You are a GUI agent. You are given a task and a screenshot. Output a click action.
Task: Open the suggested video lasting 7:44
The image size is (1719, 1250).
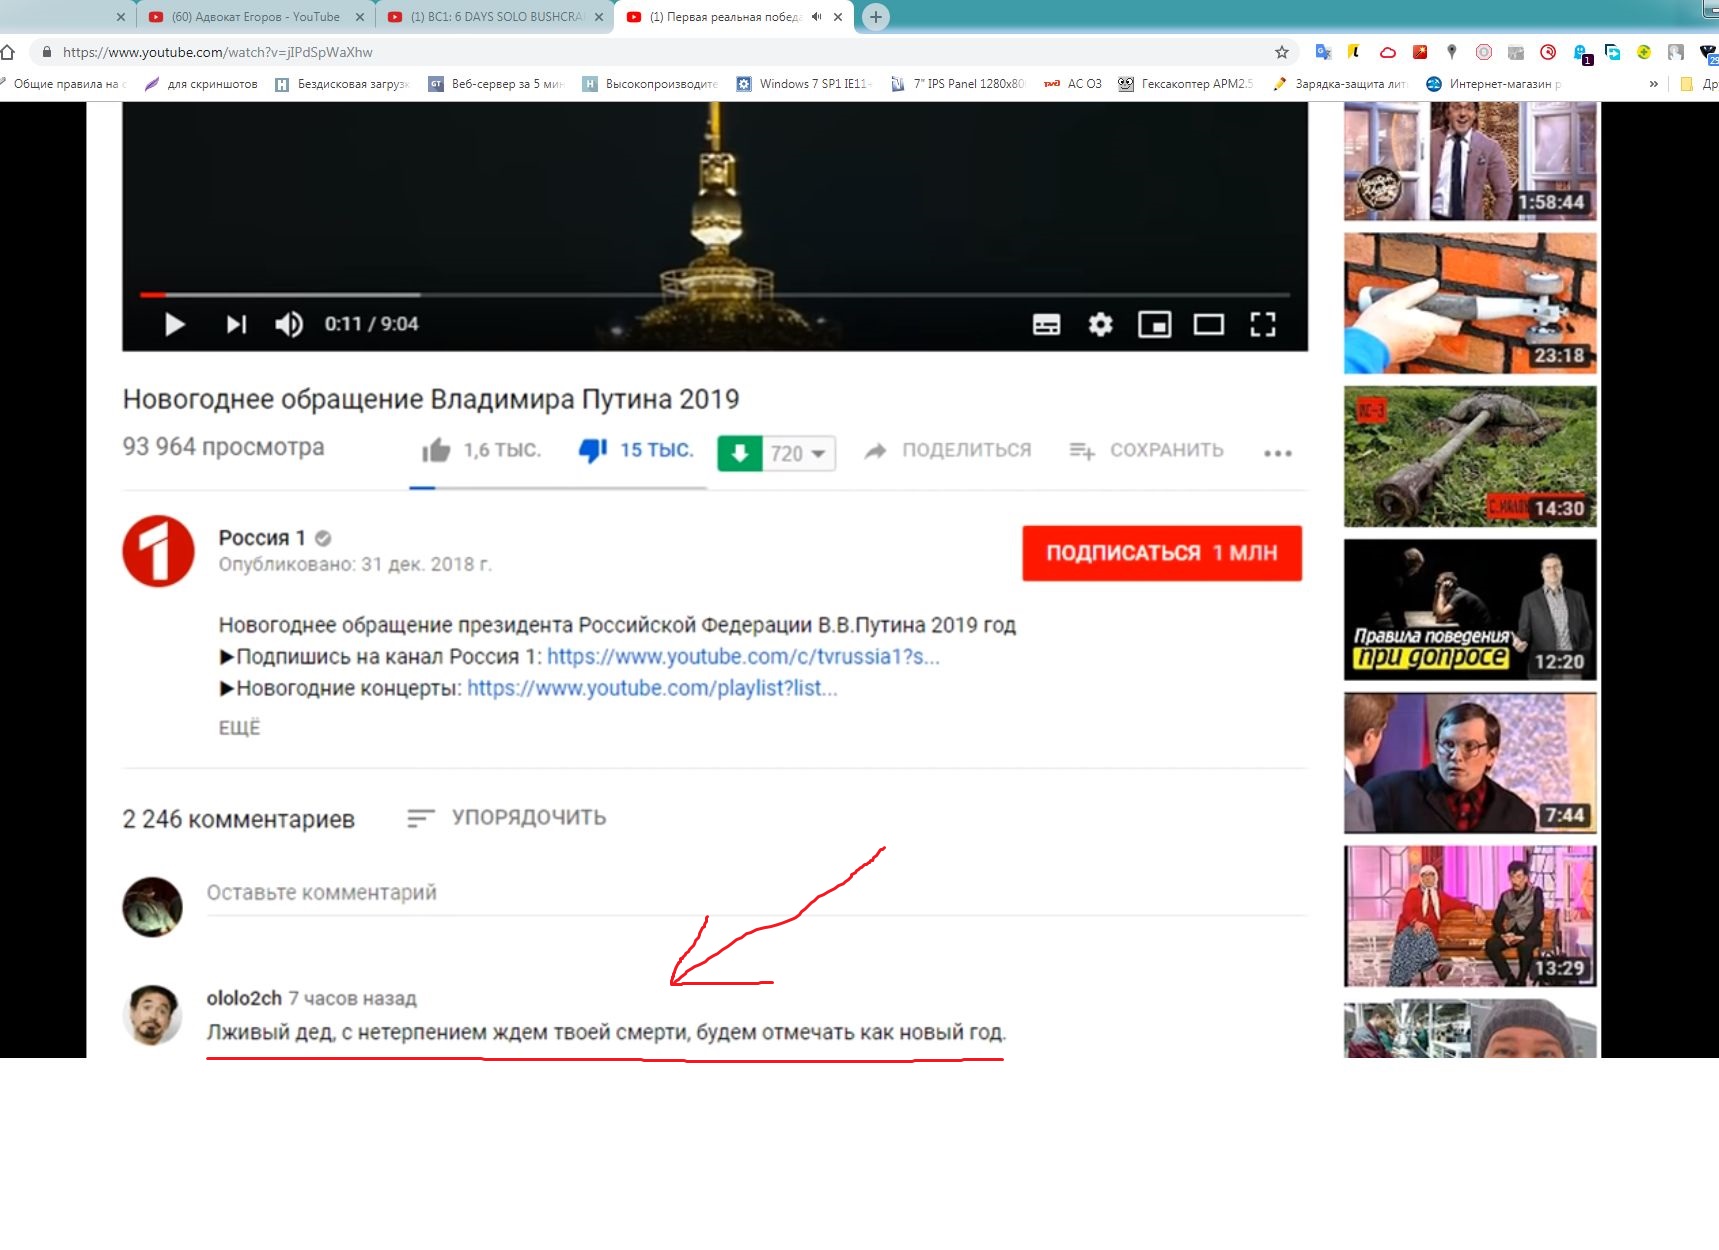click(1470, 763)
